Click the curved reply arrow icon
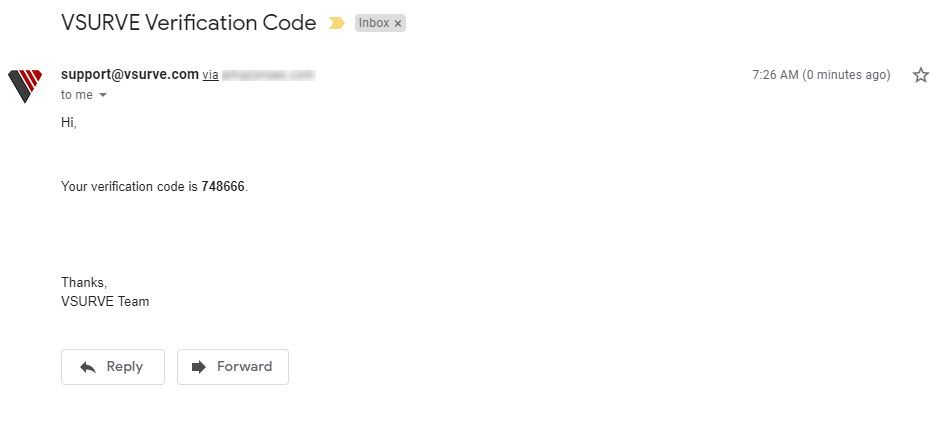The height and width of the screenshot is (425, 945). pyautogui.click(x=88, y=367)
